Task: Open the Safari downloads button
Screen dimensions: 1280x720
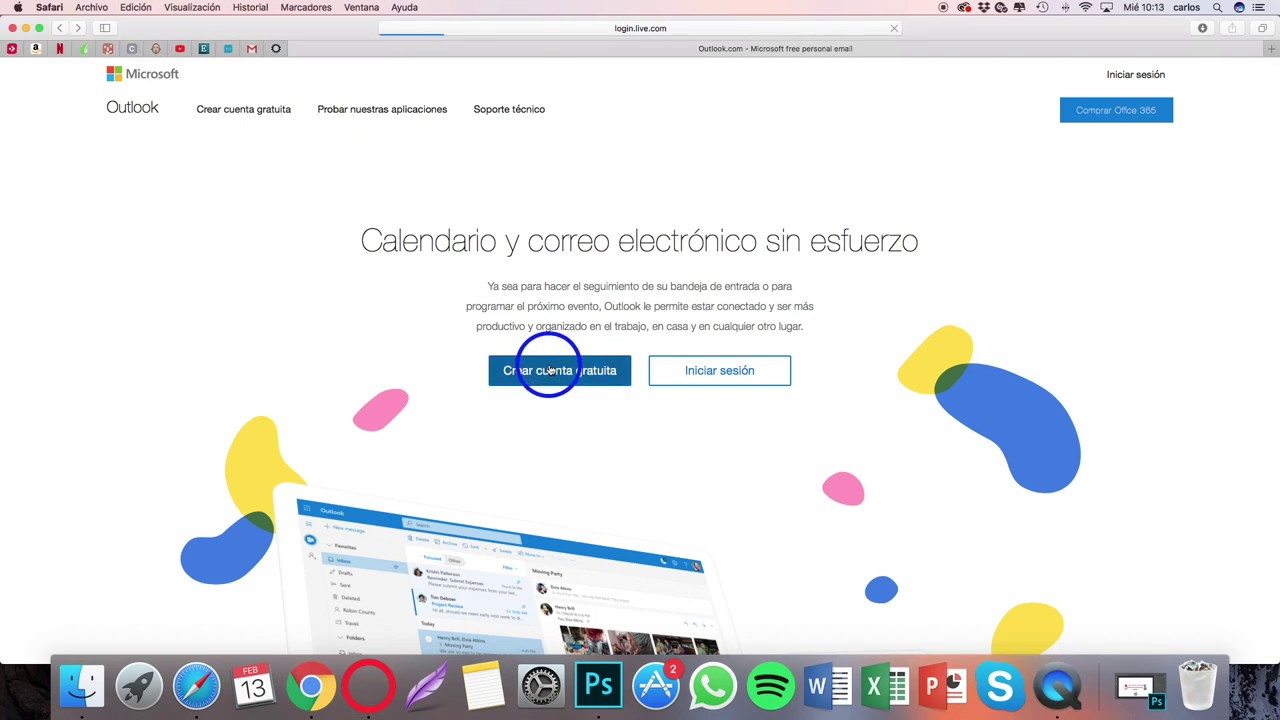Action: pyautogui.click(x=1203, y=28)
